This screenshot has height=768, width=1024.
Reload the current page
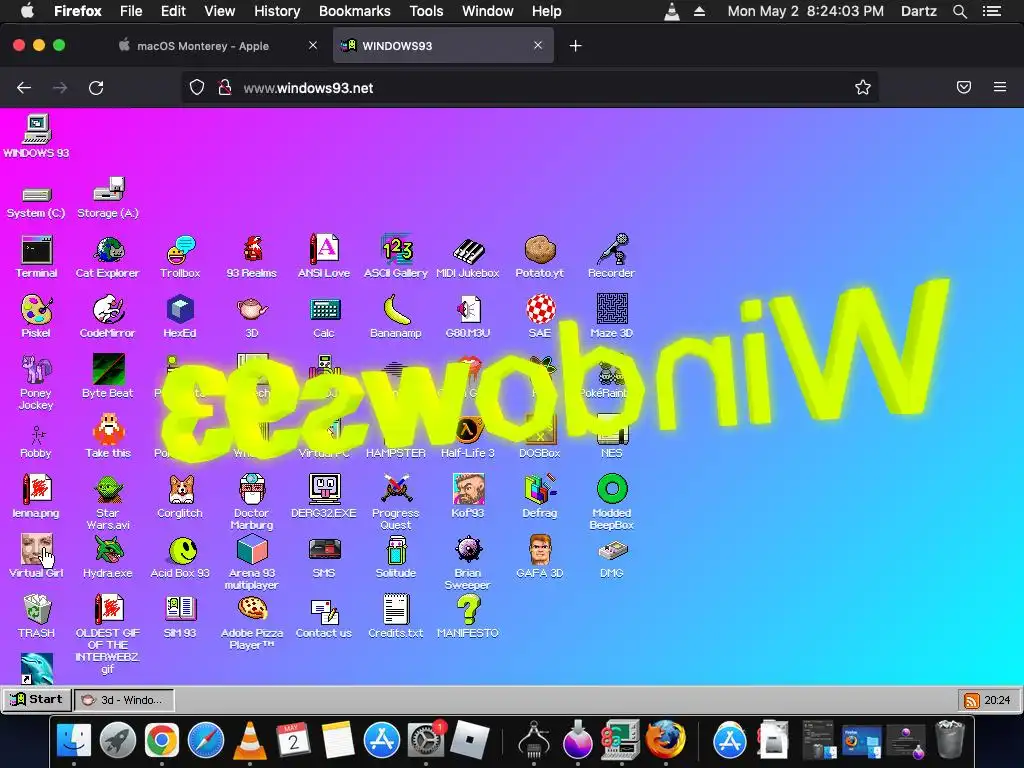(96, 88)
